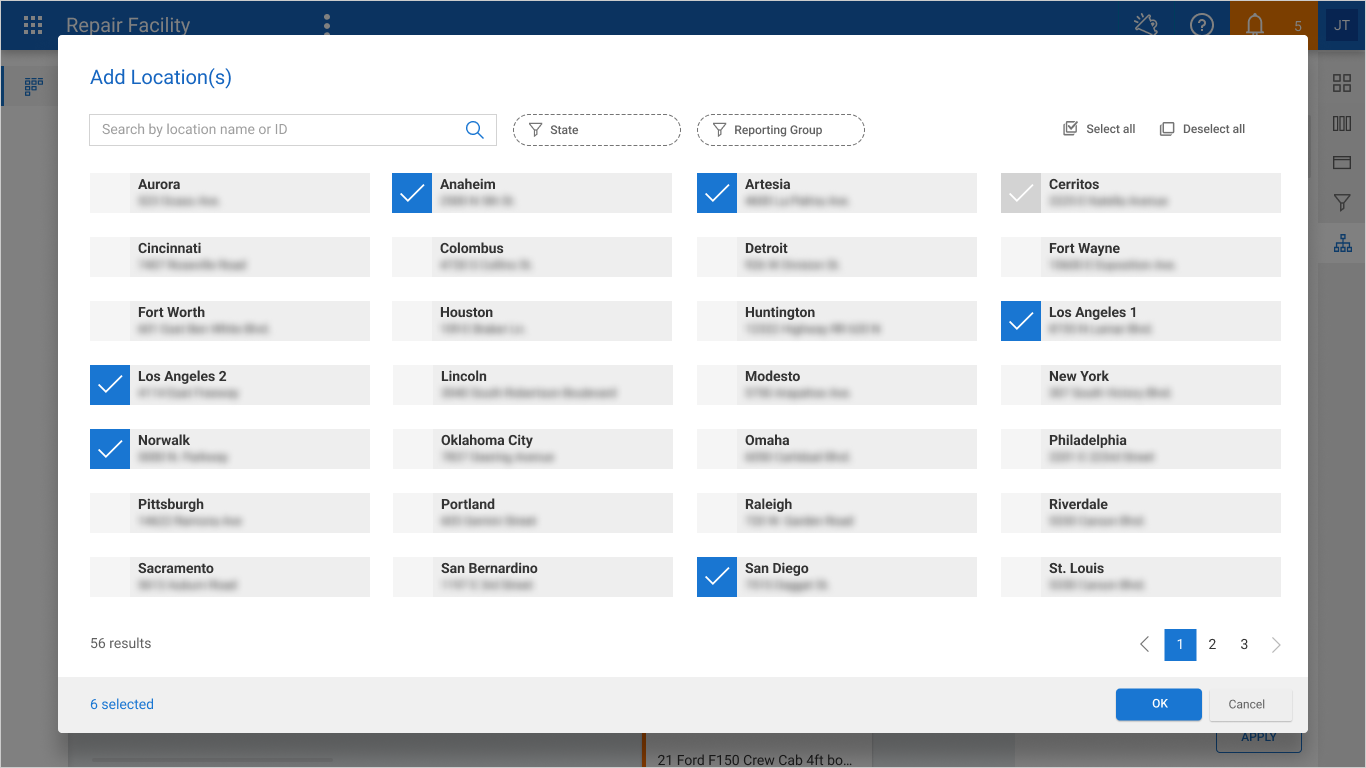Select the Lincoln location card

pos(533,385)
